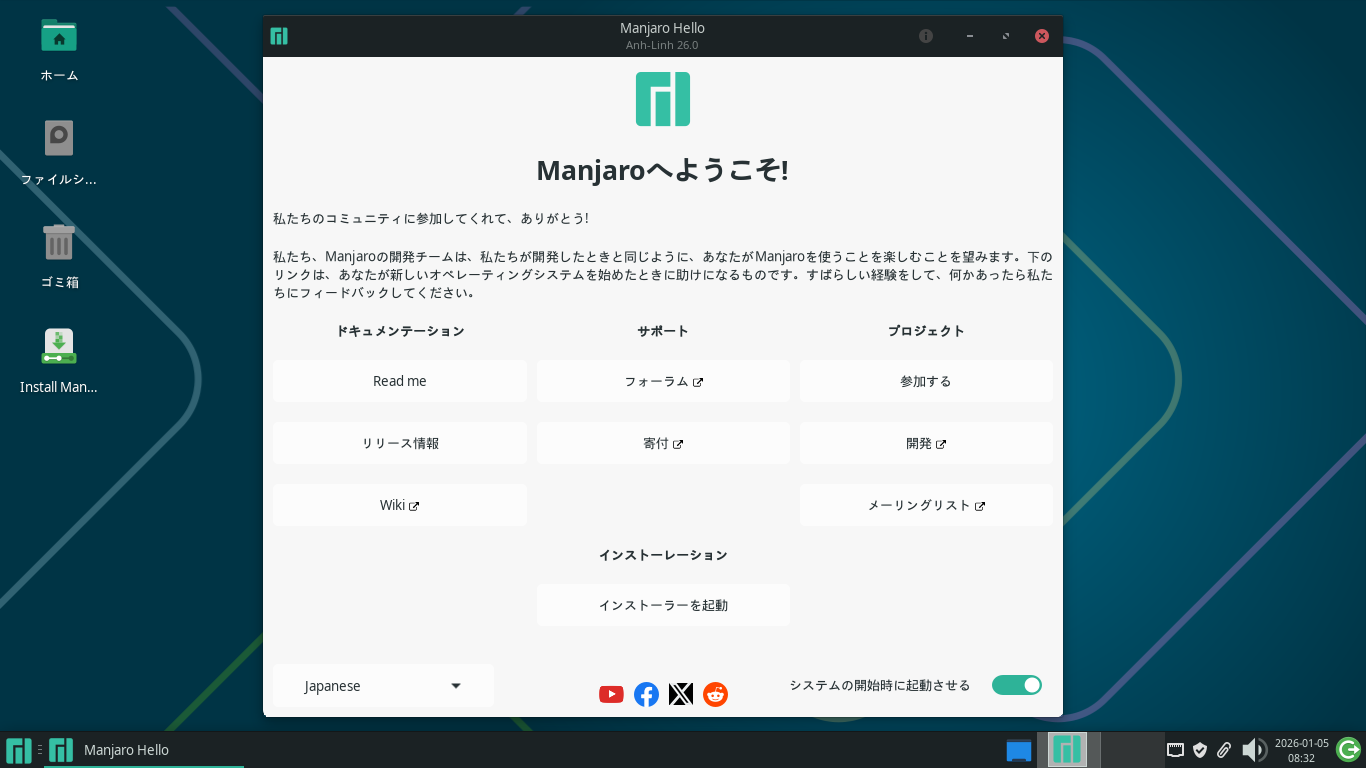1366x768 pixels.
Task: Click the ドキュメンテーション section heading
Action: pos(400,331)
